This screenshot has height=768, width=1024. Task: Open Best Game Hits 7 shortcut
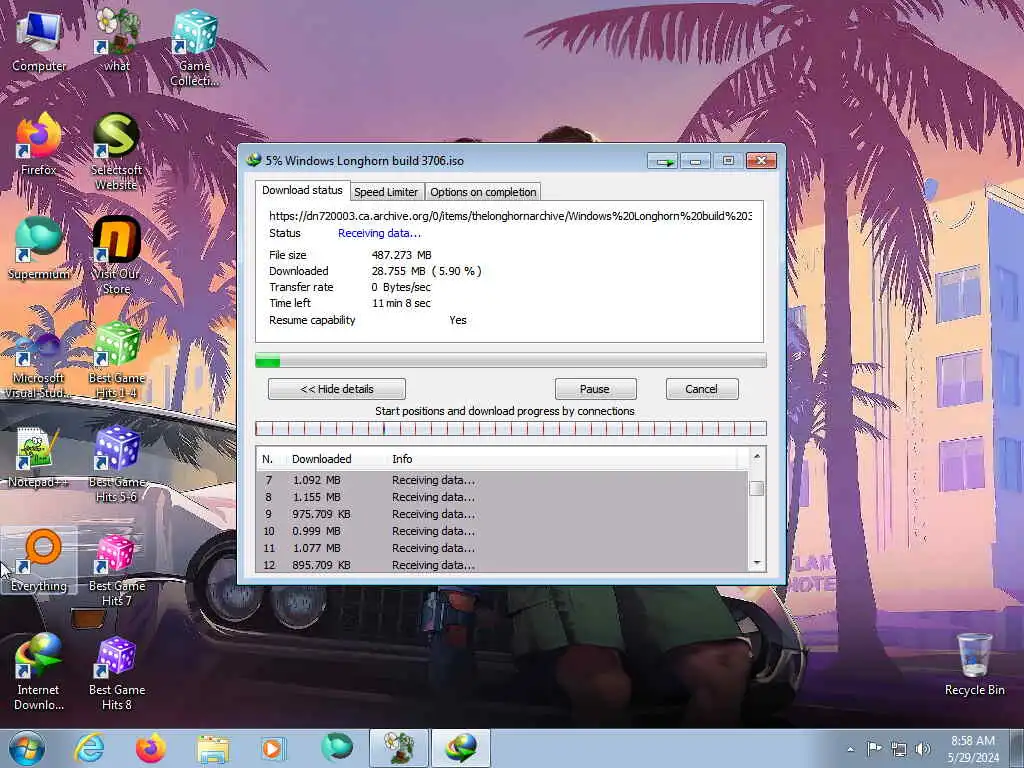116,568
